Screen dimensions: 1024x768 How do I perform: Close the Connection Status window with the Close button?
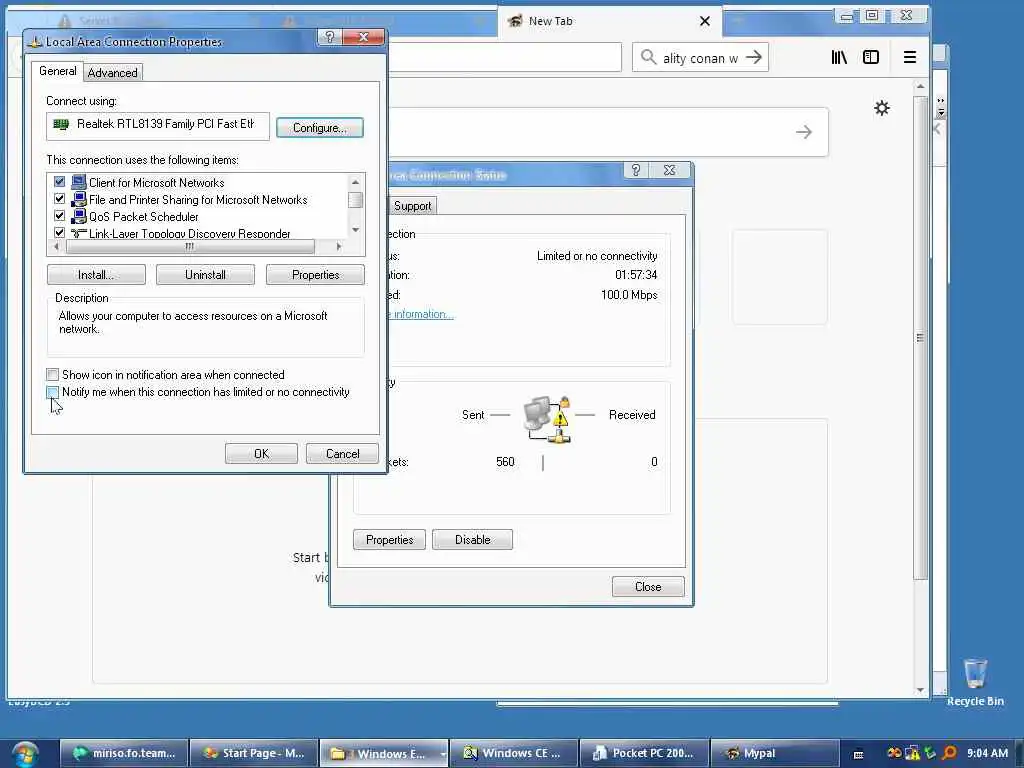click(x=648, y=587)
